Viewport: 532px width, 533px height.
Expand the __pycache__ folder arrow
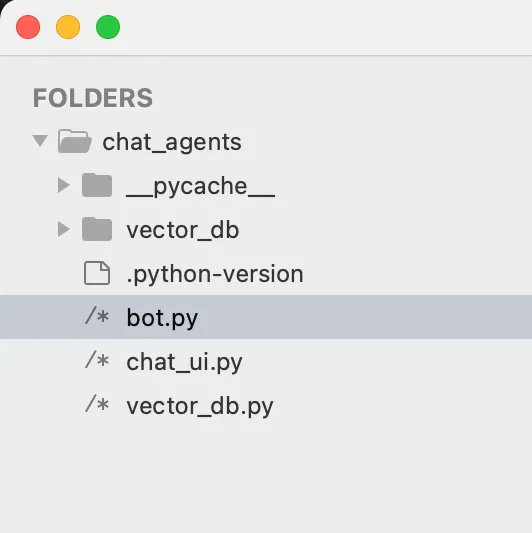tap(64, 185)
